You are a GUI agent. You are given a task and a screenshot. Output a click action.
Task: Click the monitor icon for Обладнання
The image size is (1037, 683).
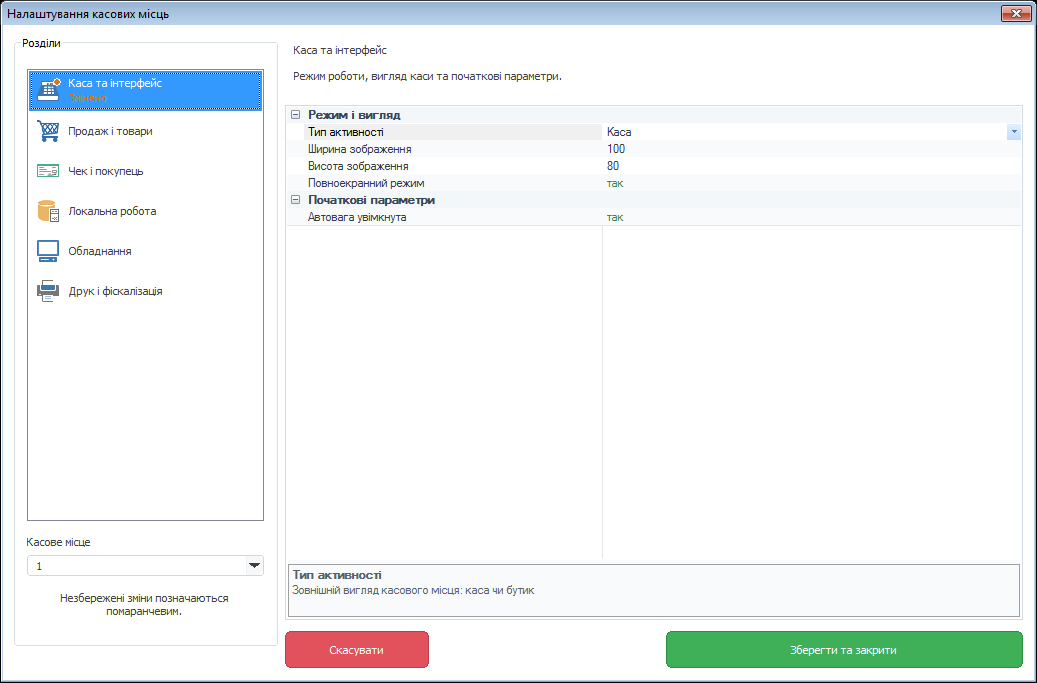[x=48, y=251]
